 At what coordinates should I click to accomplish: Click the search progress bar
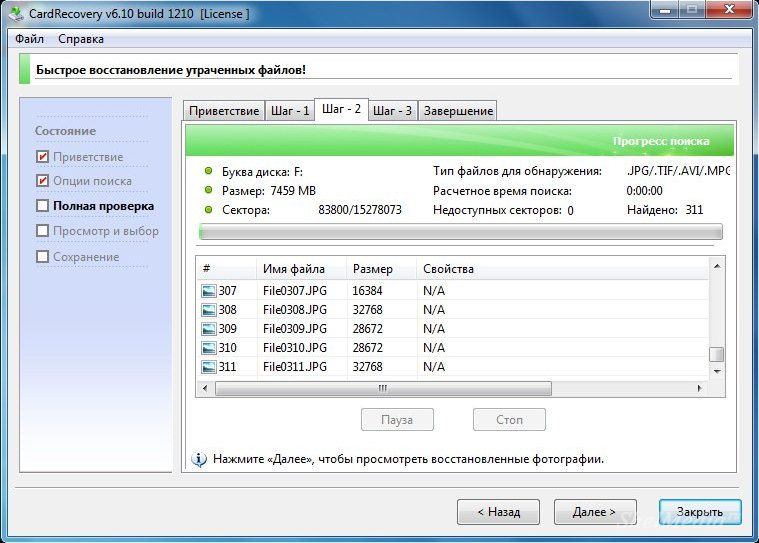click(461, 232)
